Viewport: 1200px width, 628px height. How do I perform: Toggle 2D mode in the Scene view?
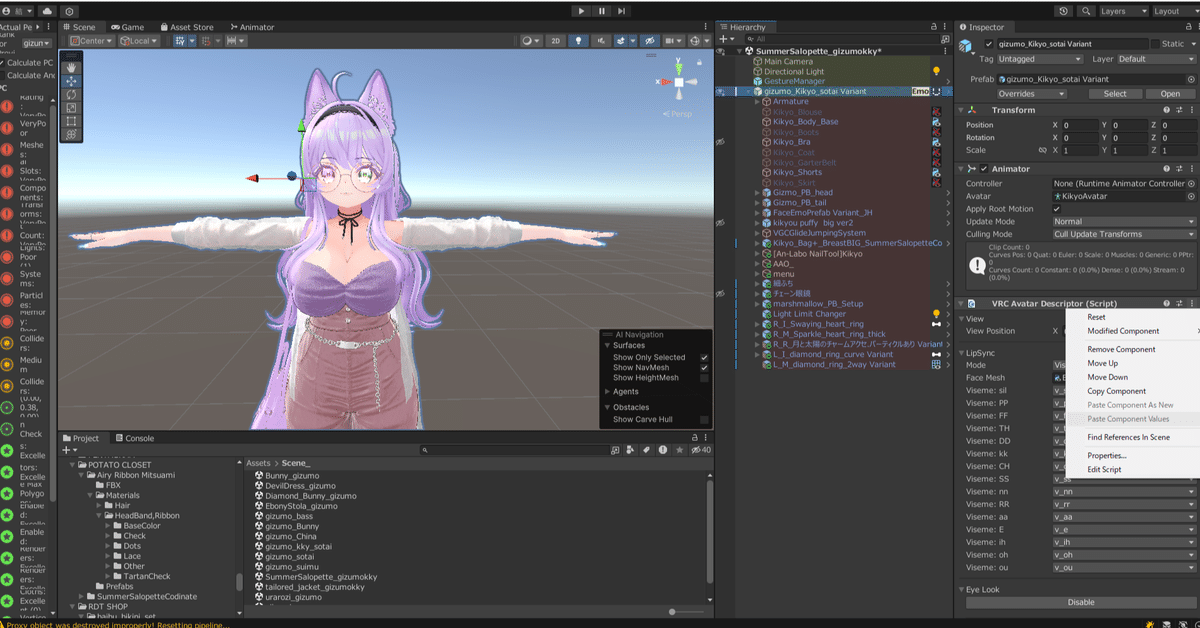point(555,41)
